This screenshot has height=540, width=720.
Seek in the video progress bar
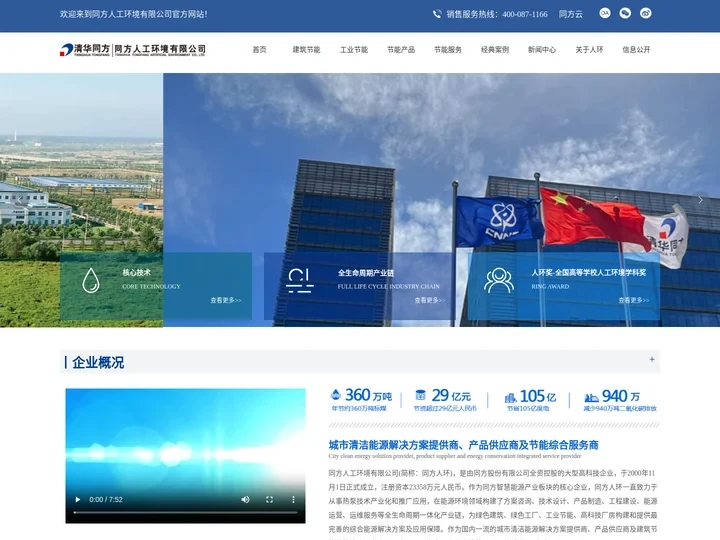pyautogui.click(x=186, y=512)
